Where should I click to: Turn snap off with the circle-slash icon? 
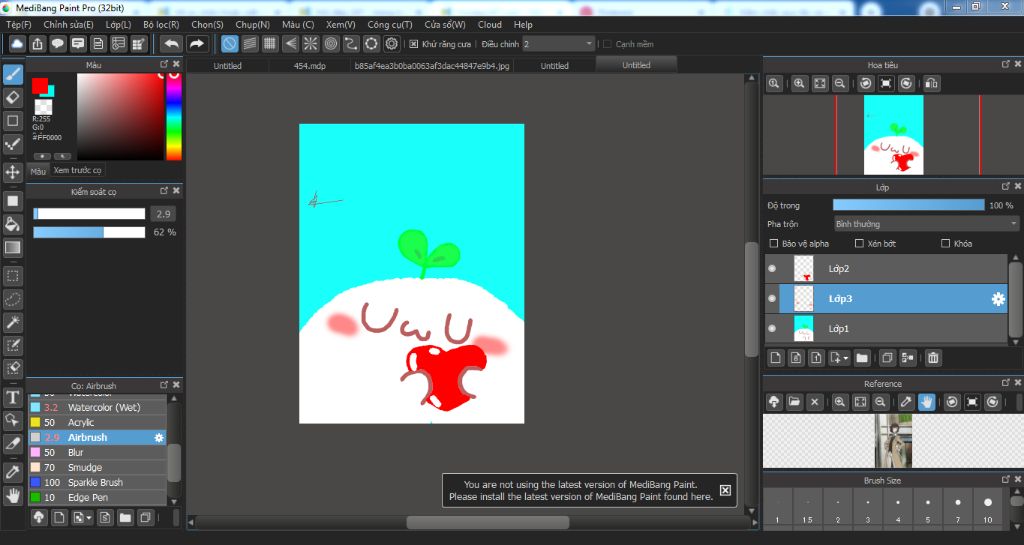click(x=229, y=44)
